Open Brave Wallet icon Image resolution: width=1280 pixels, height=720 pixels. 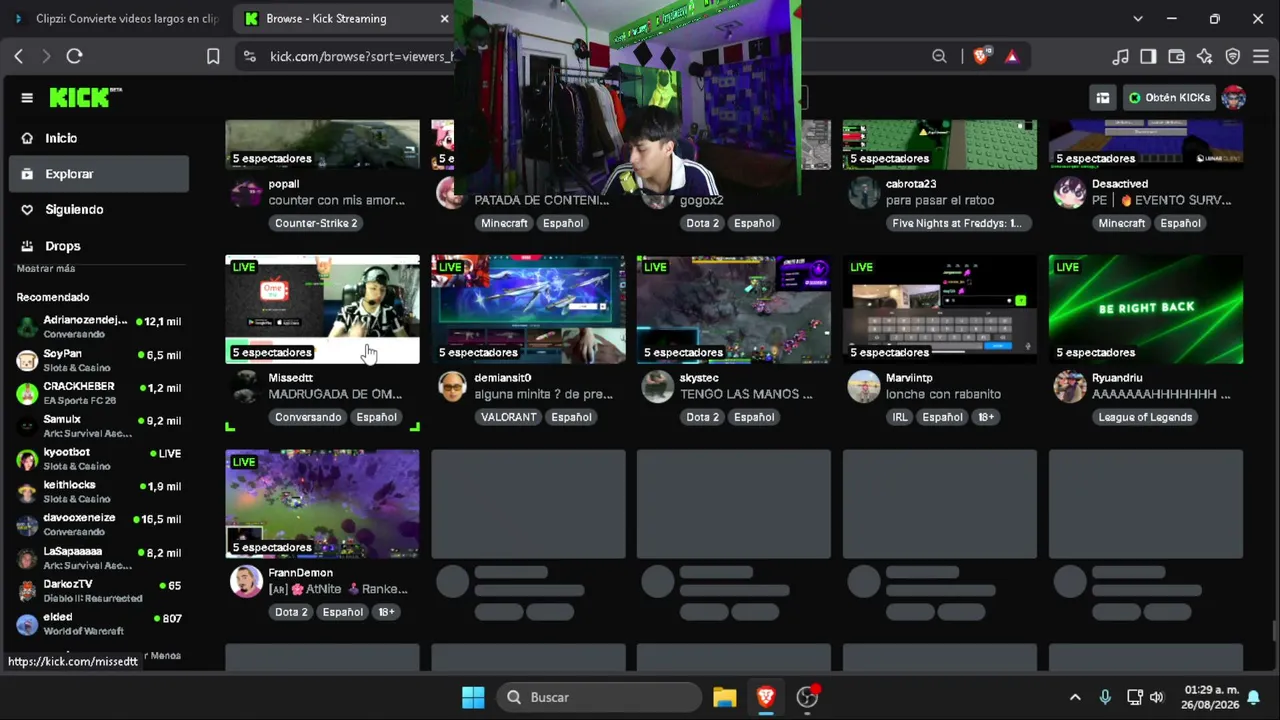pos(1176,57)
